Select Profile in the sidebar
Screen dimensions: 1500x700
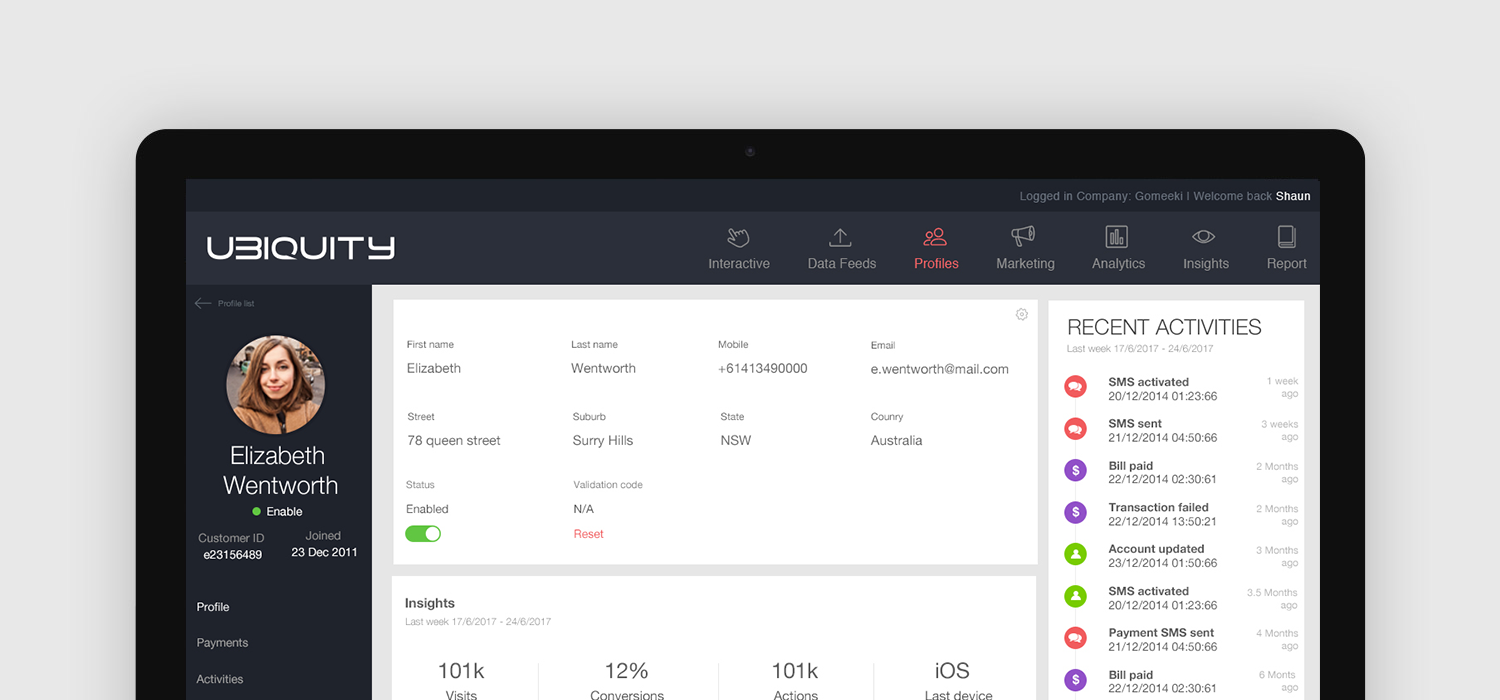[213, 607]
